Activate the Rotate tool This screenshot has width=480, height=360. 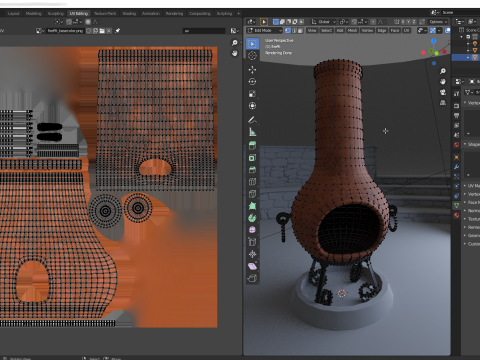click(252, 82)
